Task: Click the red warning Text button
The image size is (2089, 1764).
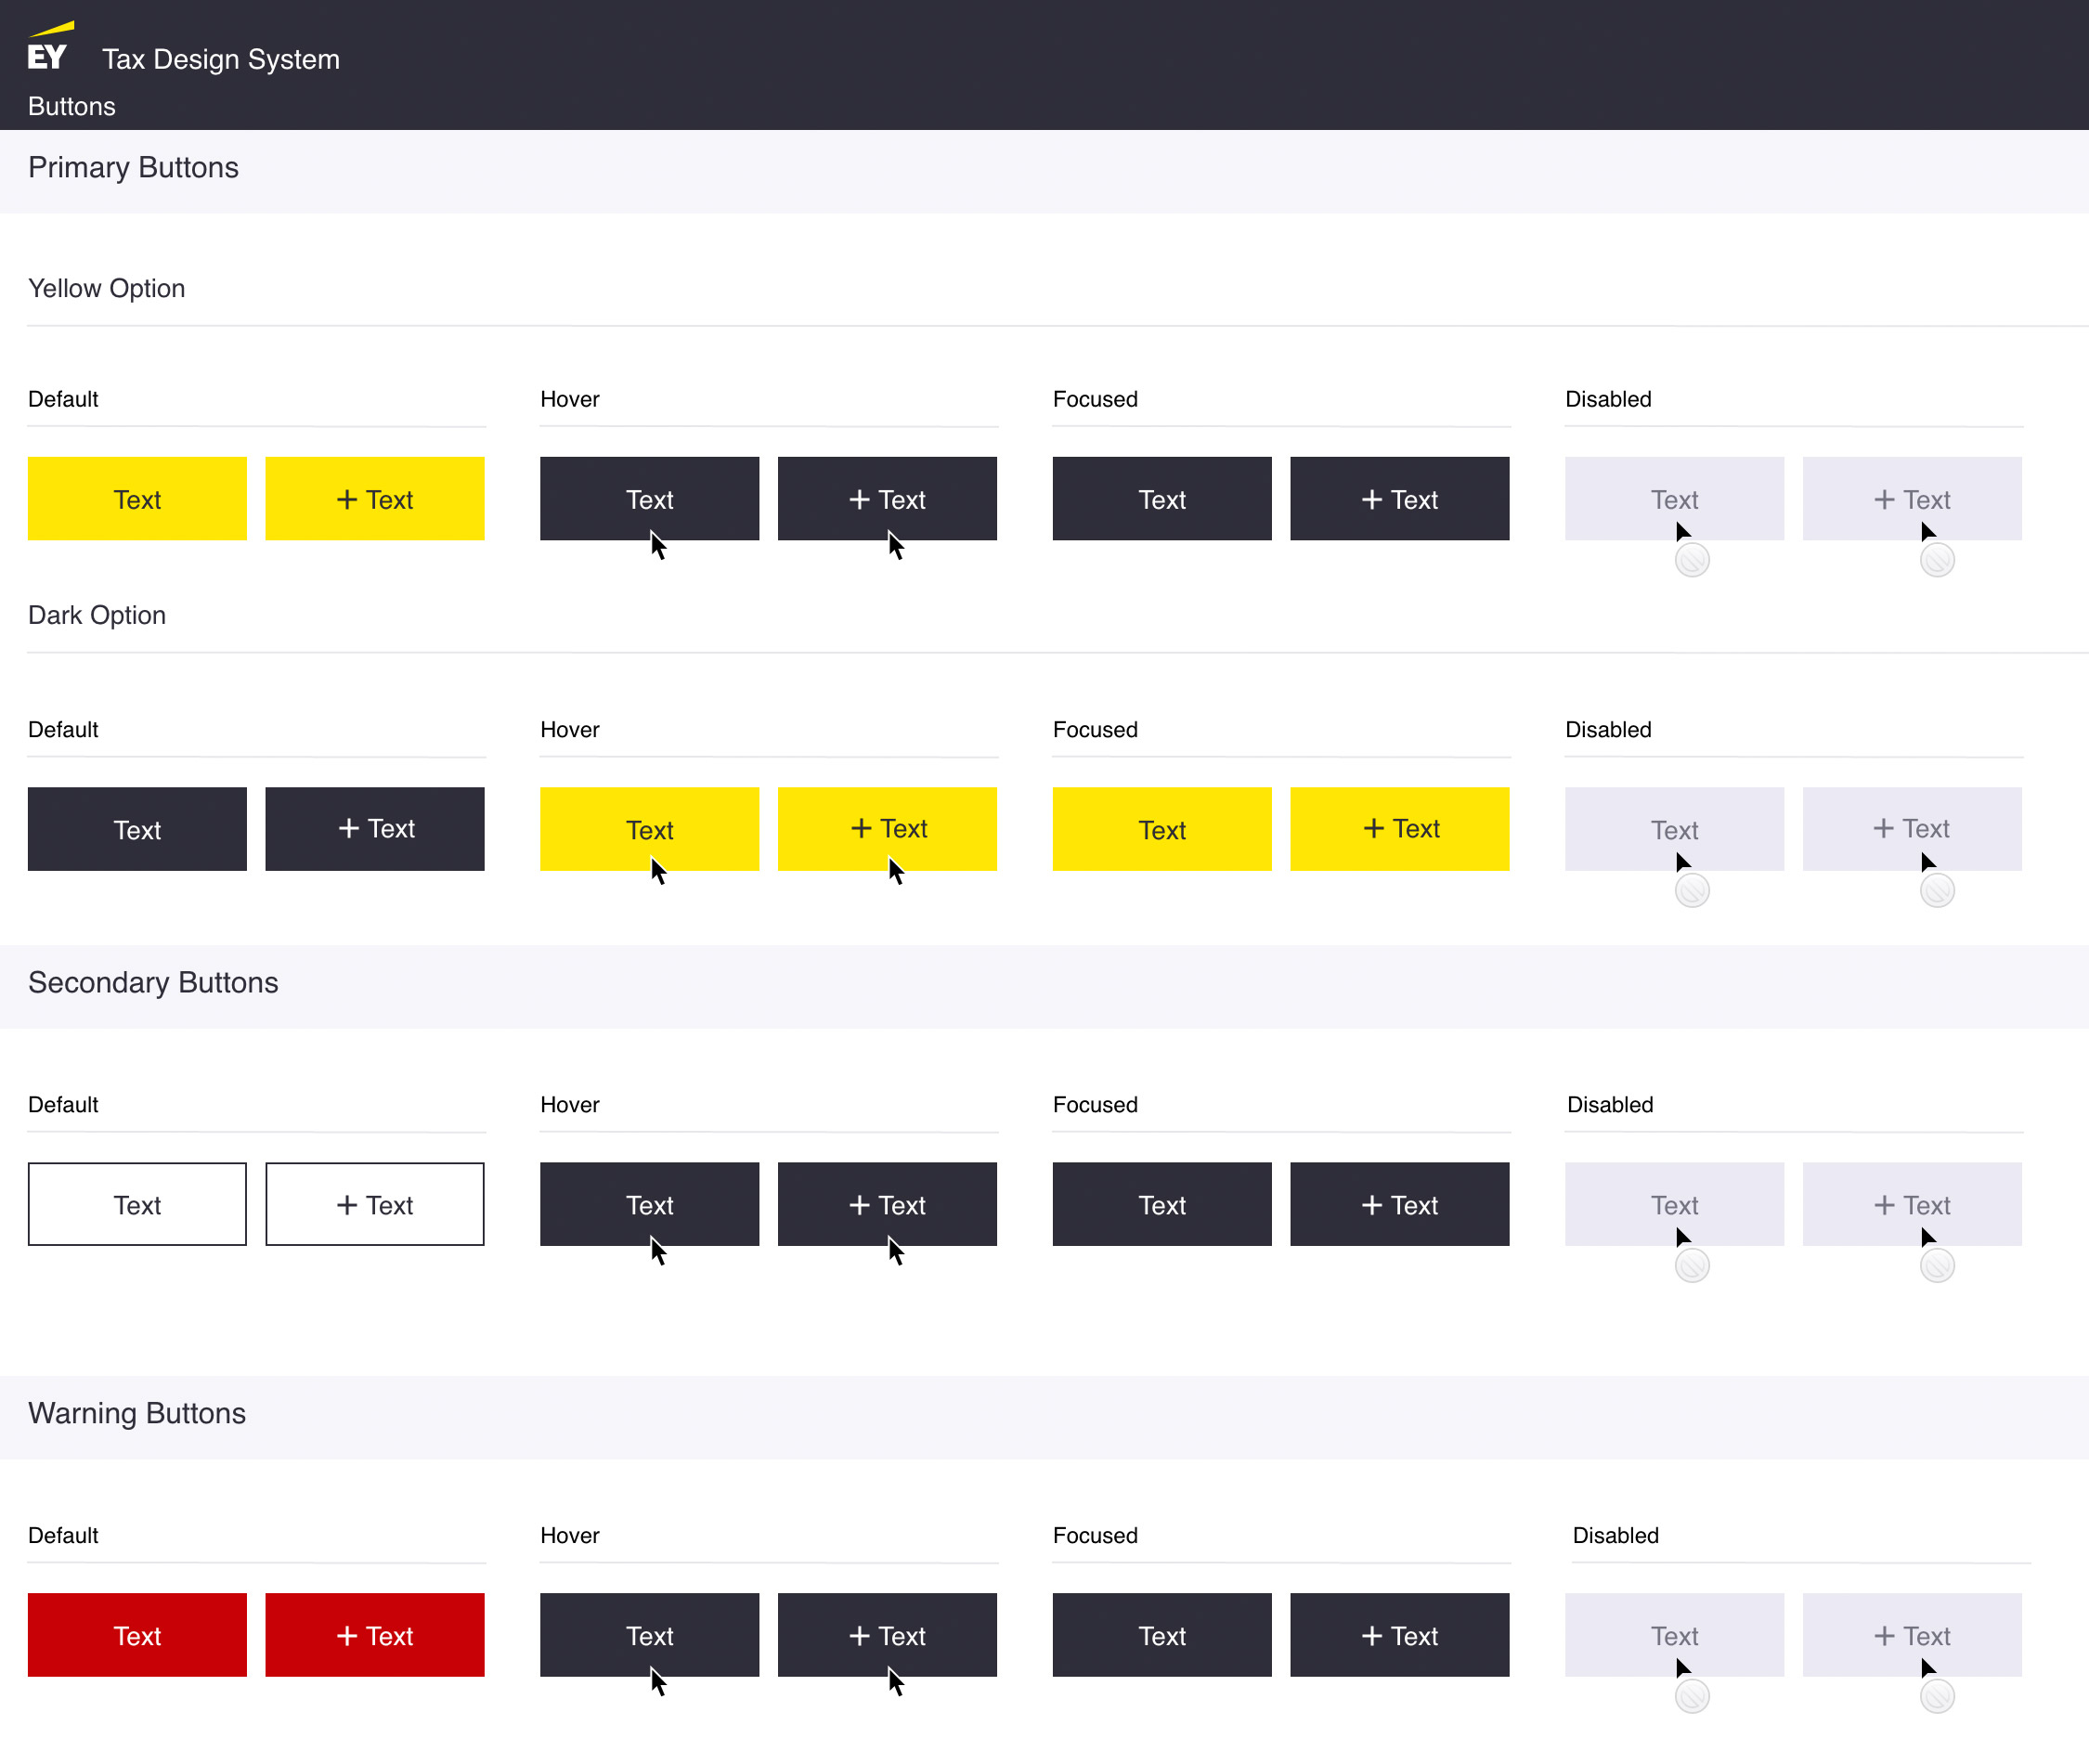Action: 137,1635
